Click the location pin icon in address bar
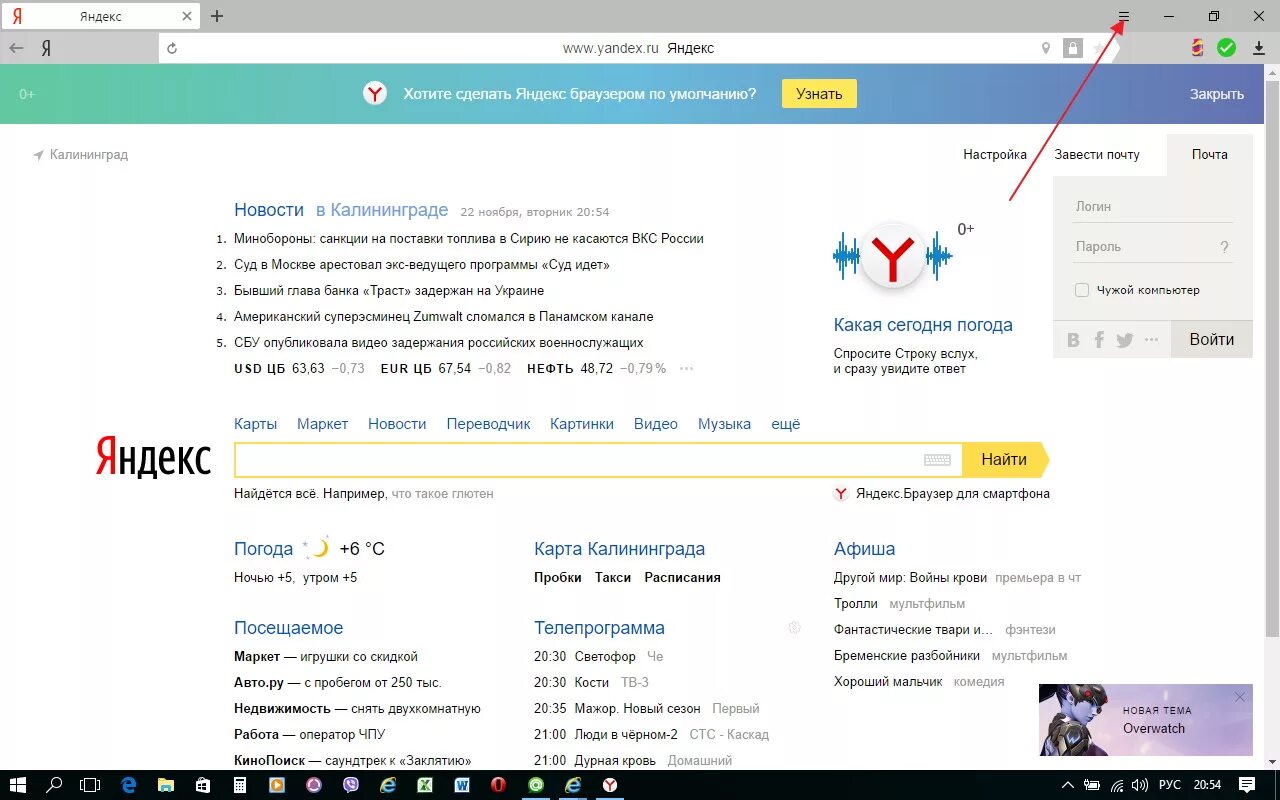The height and width of the screenshot is (800, 1280). (1046, 48)
